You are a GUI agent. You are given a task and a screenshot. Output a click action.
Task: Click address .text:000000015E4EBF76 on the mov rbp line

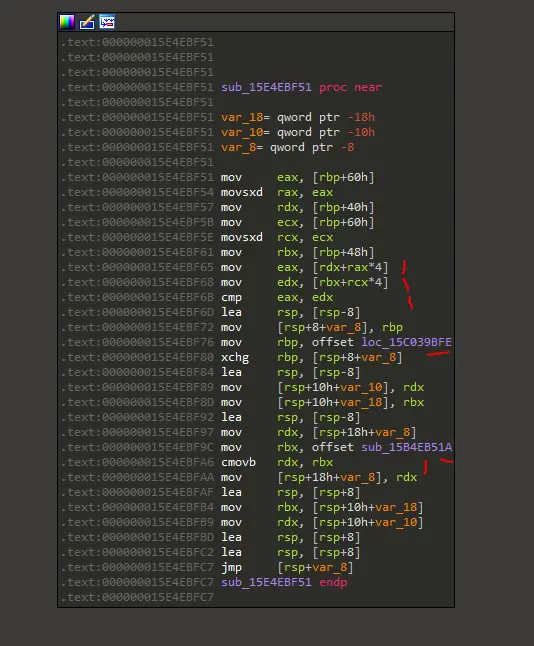click(137, 342)
